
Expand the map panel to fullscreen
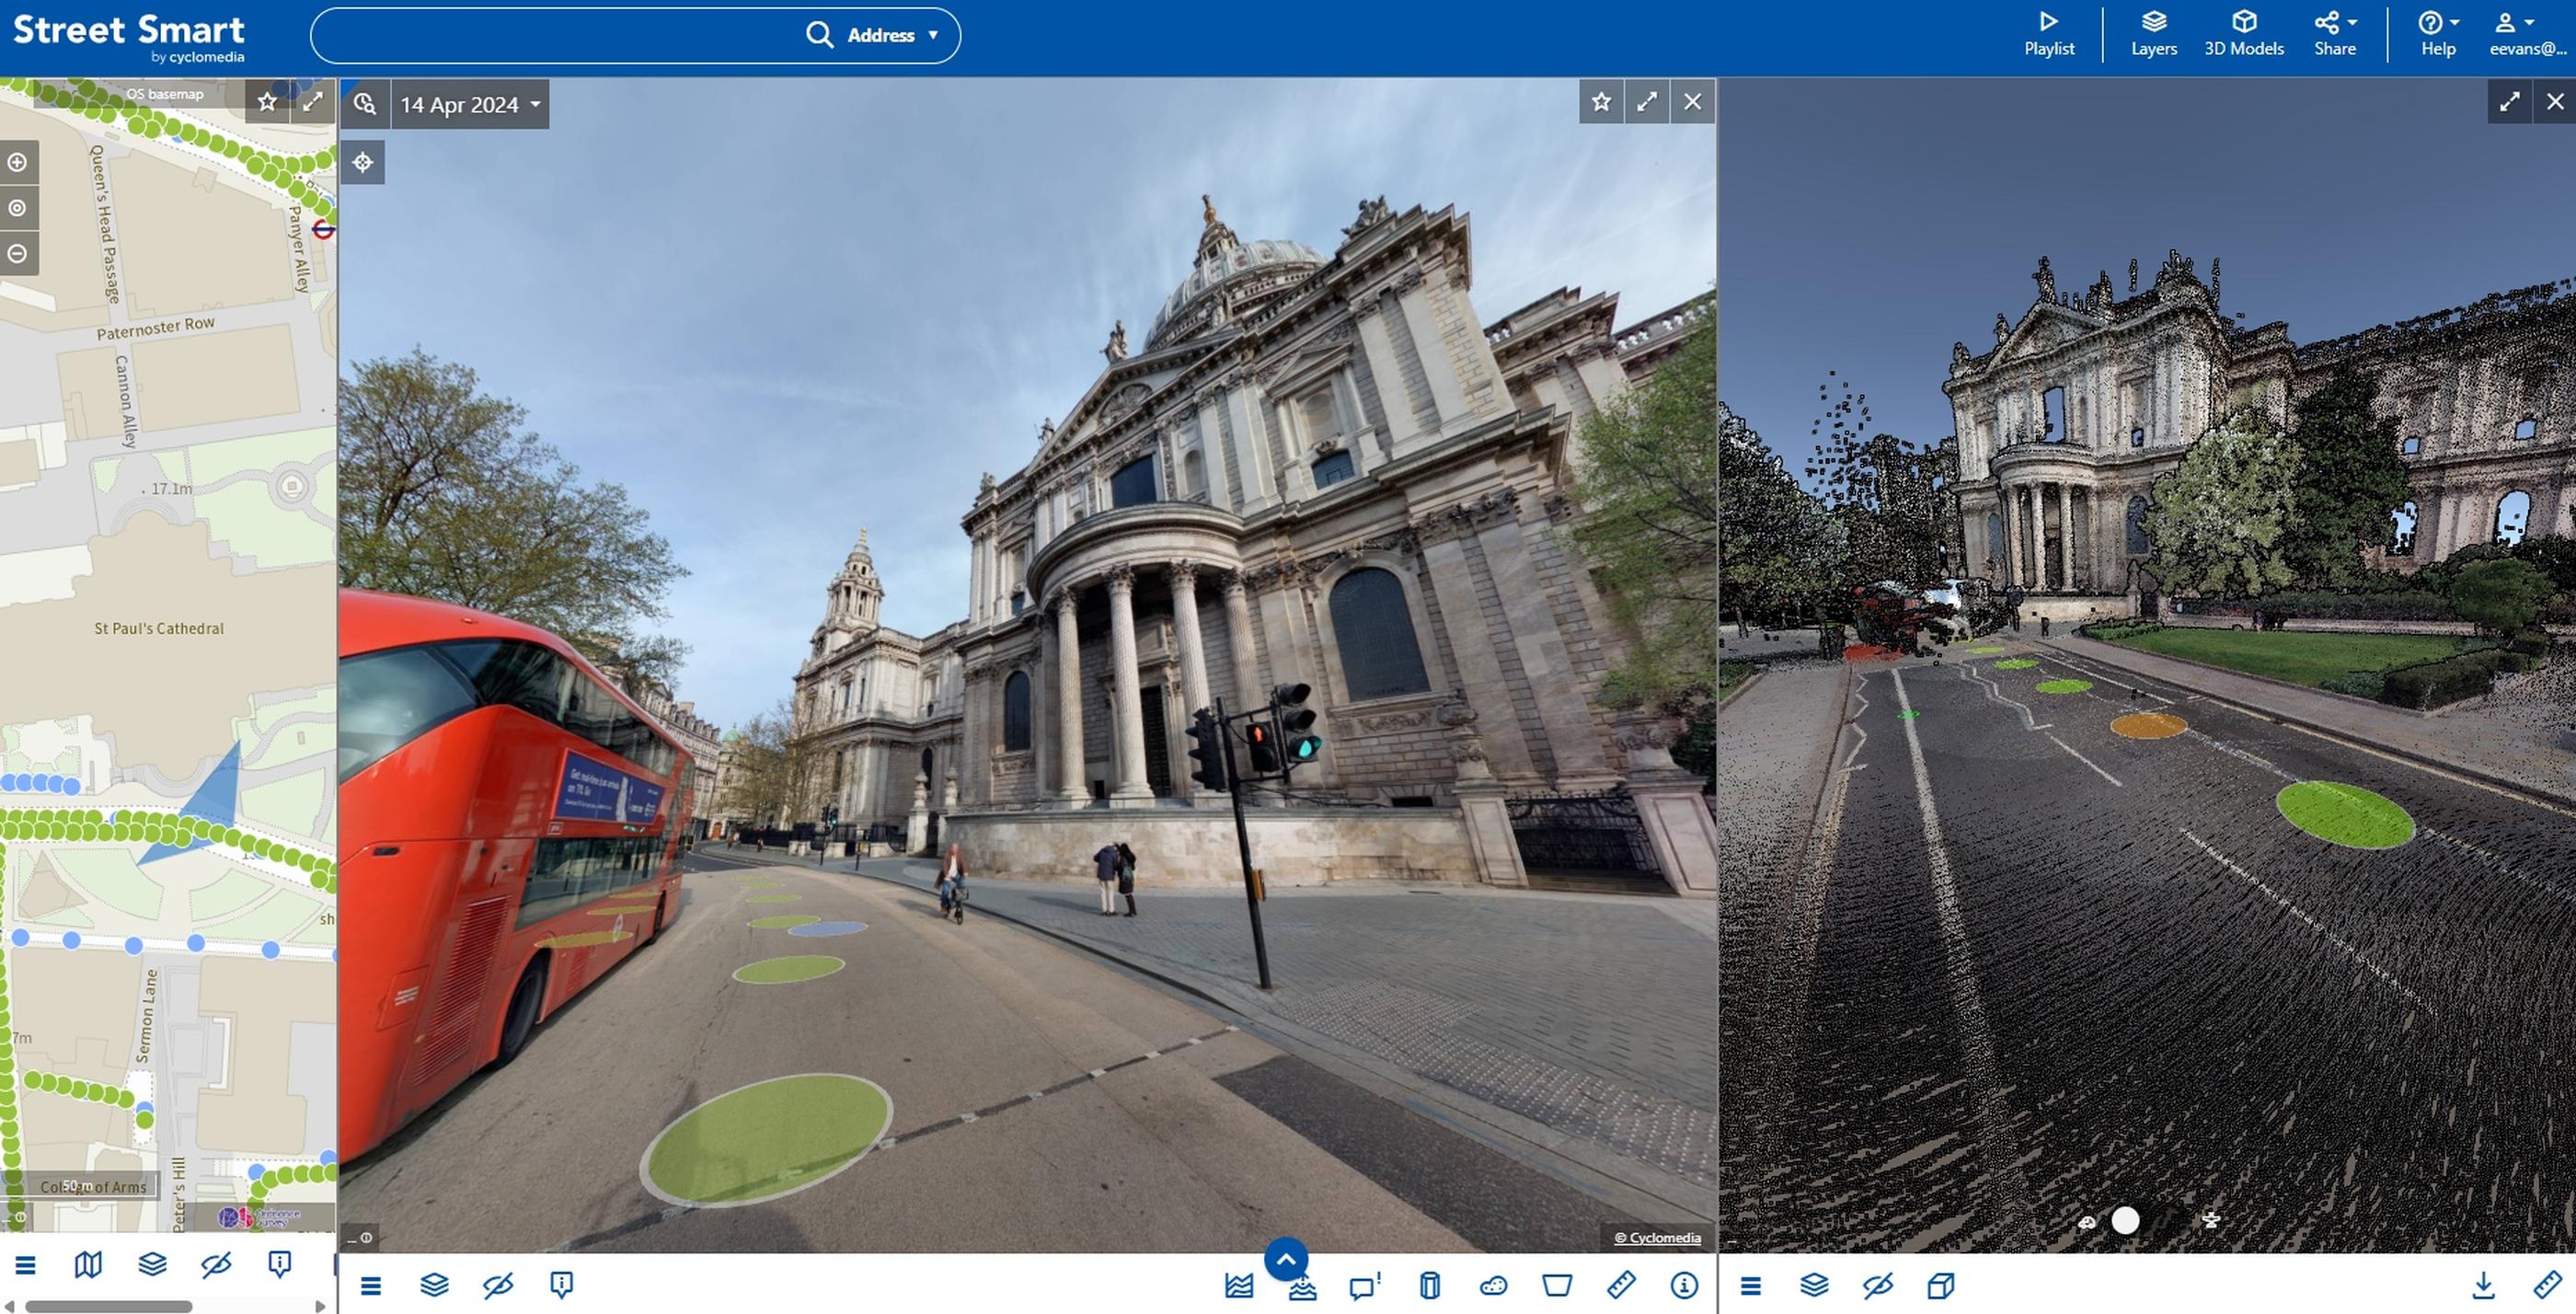pyautogui.click(x=313, y=101)
